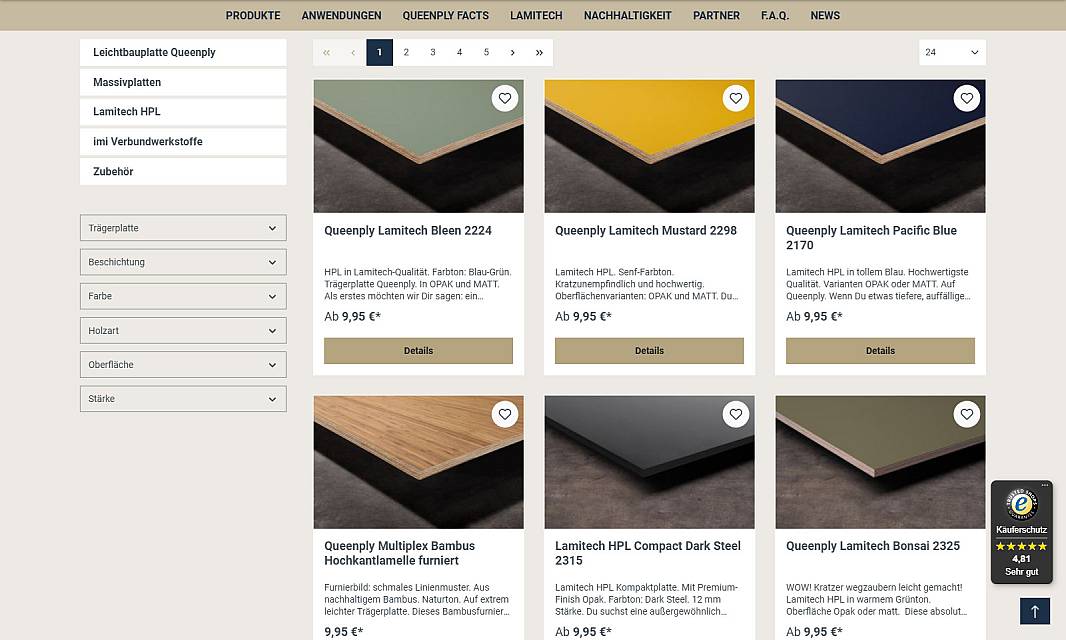Add Lamitech HPL Compact Dark Steel to wishlist
Screen dimensions: 1066x640
point(736,414)
